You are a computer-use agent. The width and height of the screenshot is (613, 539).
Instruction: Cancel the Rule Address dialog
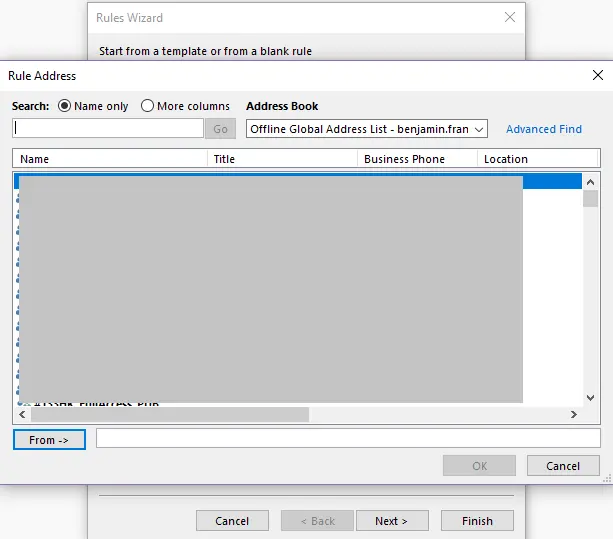[x=563, y=466]
